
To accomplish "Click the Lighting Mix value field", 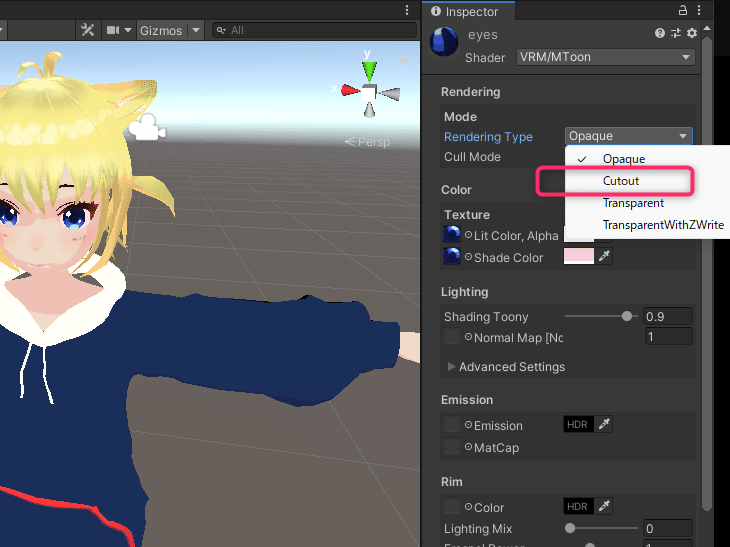I will [668, 528].
